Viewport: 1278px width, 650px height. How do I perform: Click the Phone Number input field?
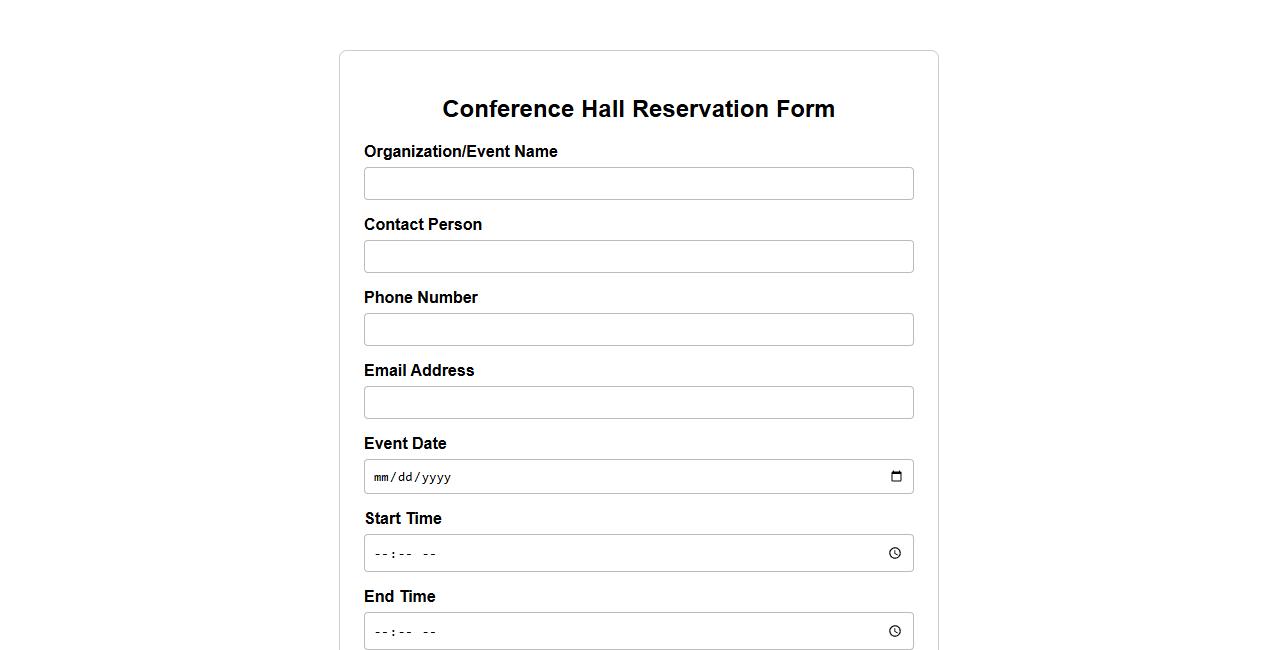click(x=638, y=329)
